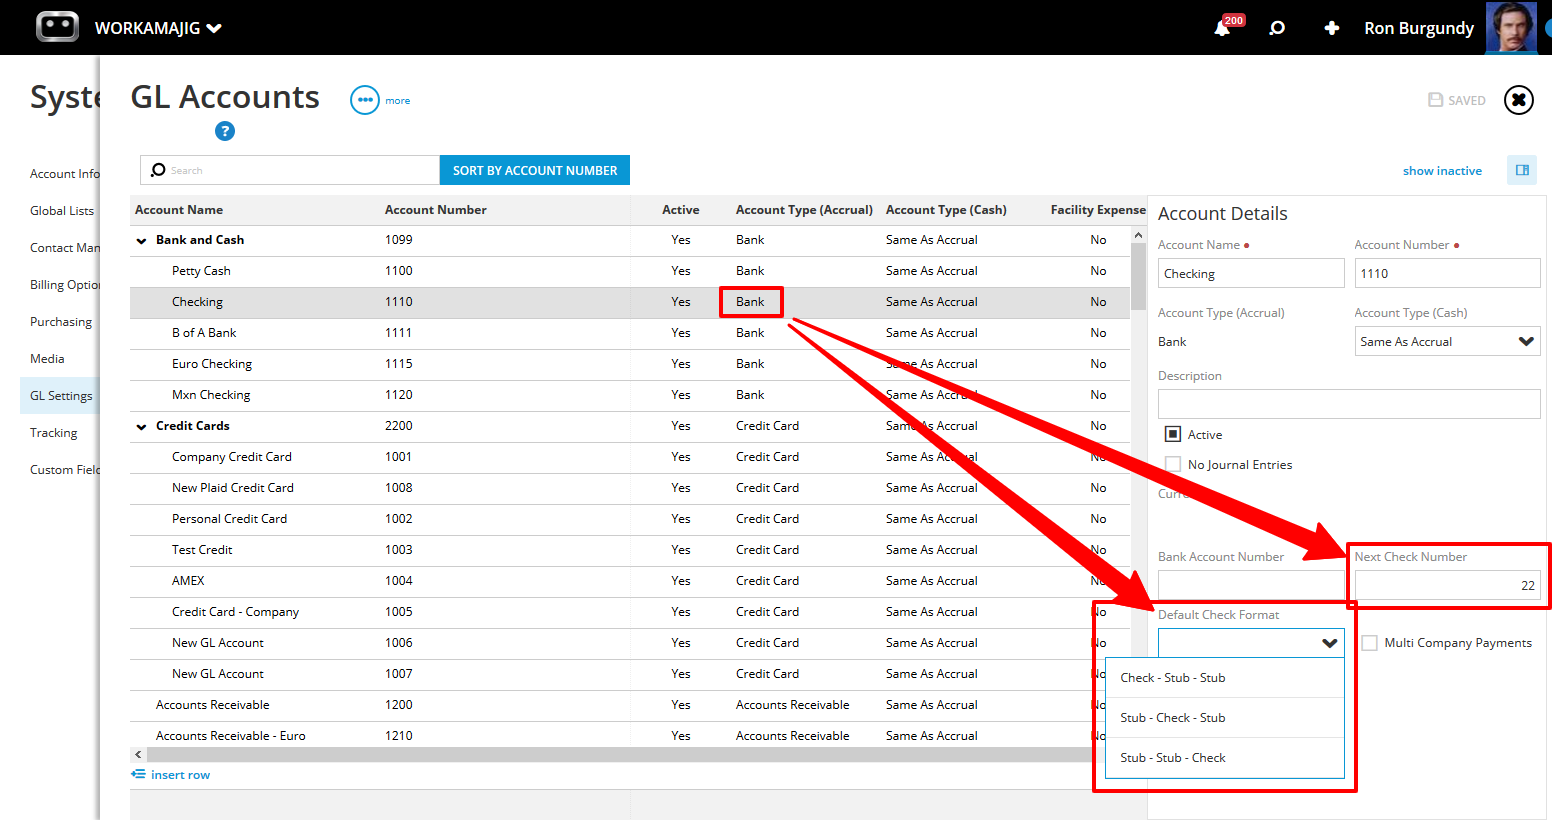Edit the Account Number field 1110
The width and height of the screenshot is (1552, 820).
coord(1447,273)
